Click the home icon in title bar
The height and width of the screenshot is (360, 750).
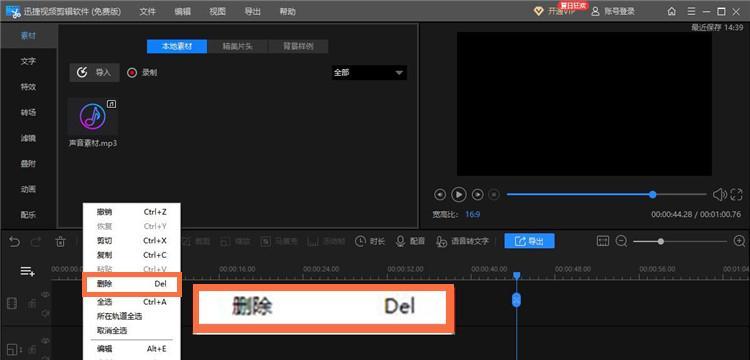(672, 11)
